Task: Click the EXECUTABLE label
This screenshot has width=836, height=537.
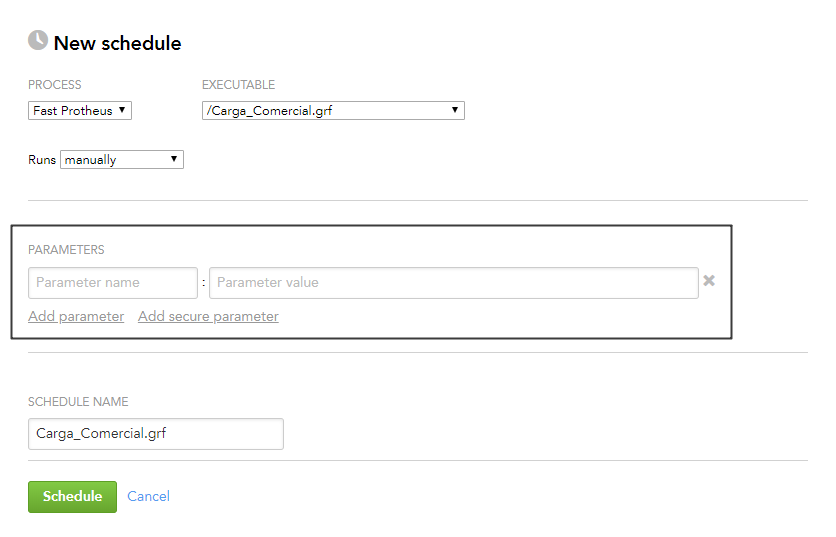Action: click(x=238, y=85)
